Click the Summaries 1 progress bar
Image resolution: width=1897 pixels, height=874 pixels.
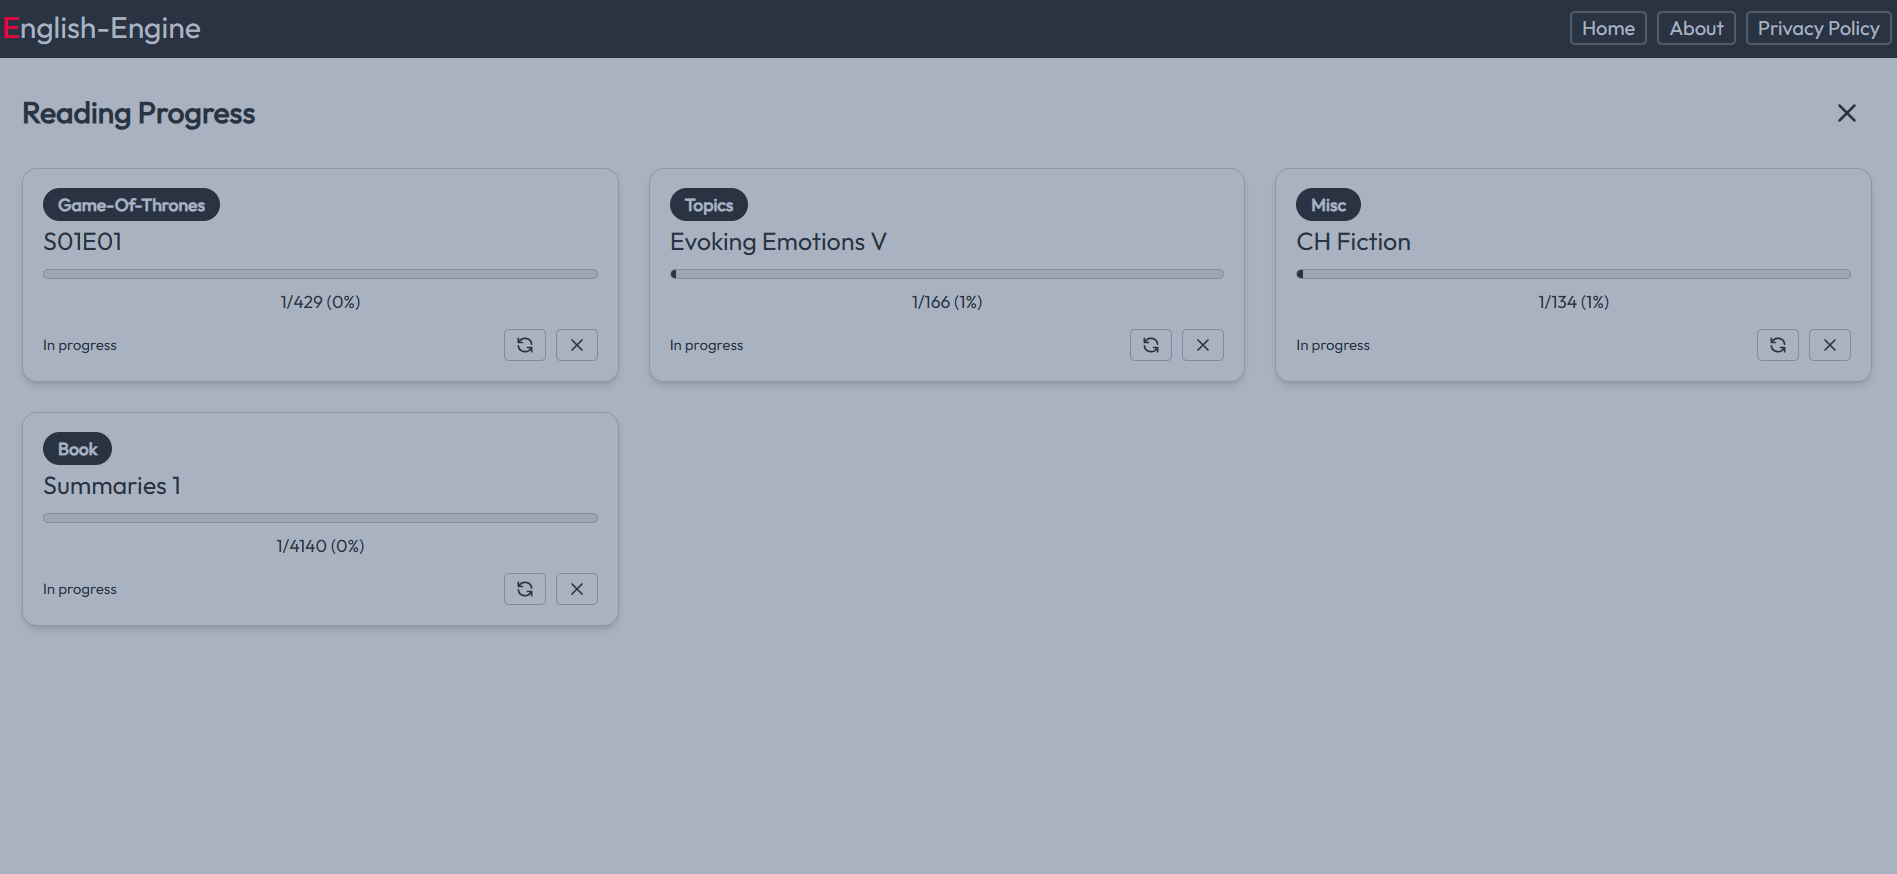tap(320, 518)
